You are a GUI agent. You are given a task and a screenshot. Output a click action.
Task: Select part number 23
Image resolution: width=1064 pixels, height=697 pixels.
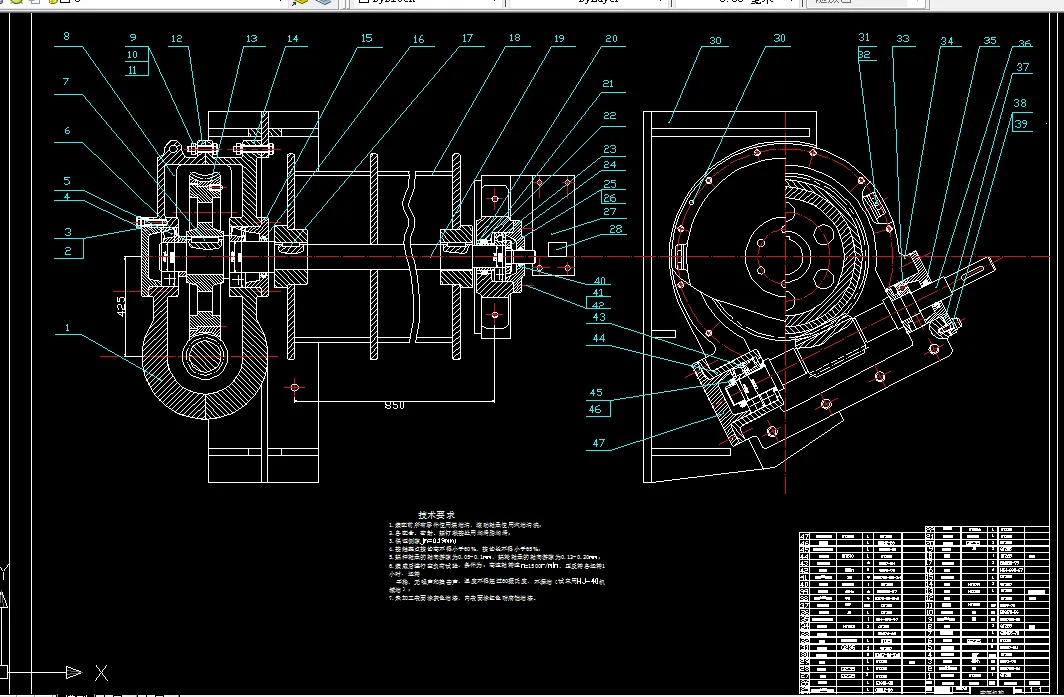point(610,149)
